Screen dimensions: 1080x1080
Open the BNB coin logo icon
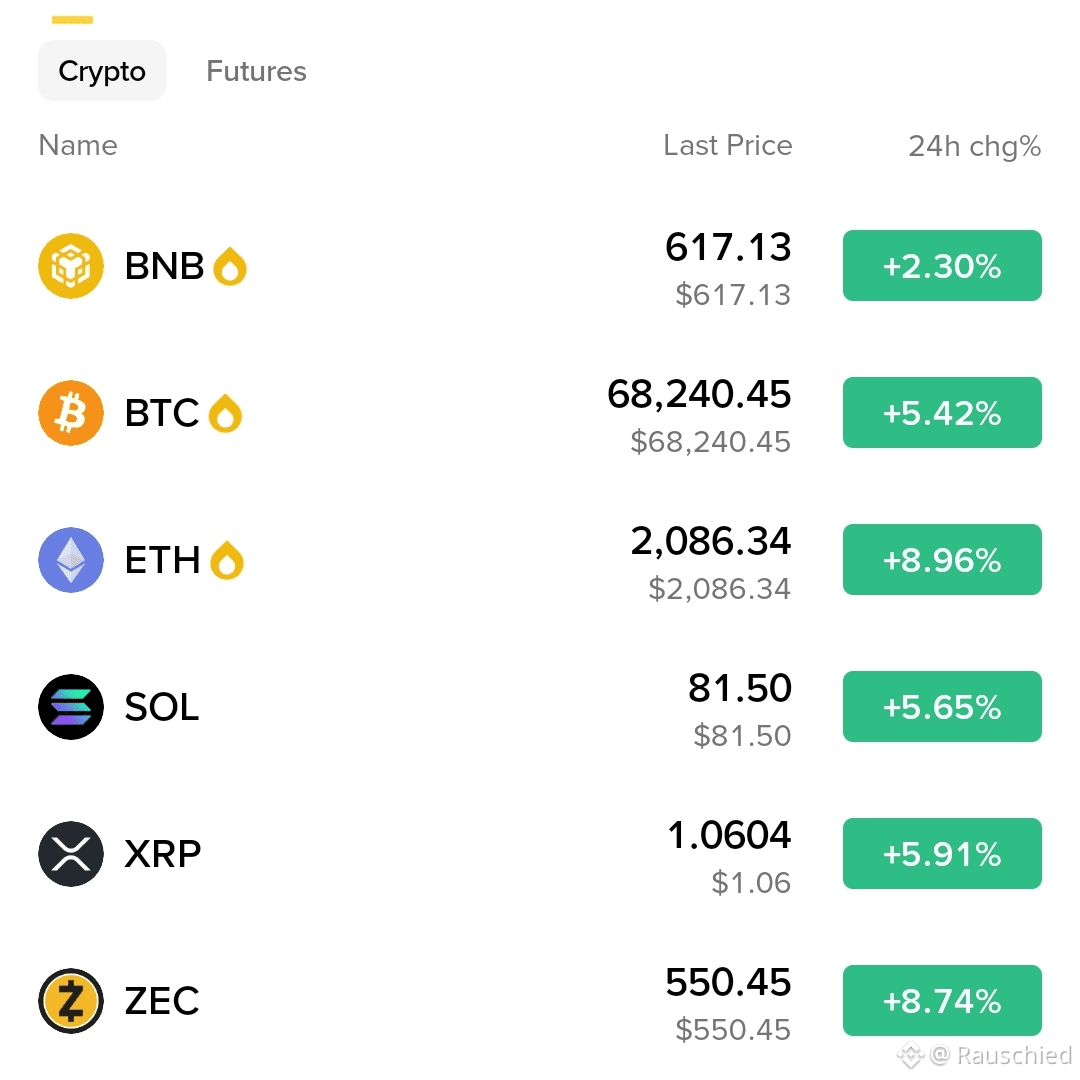(x=71, y=266)
